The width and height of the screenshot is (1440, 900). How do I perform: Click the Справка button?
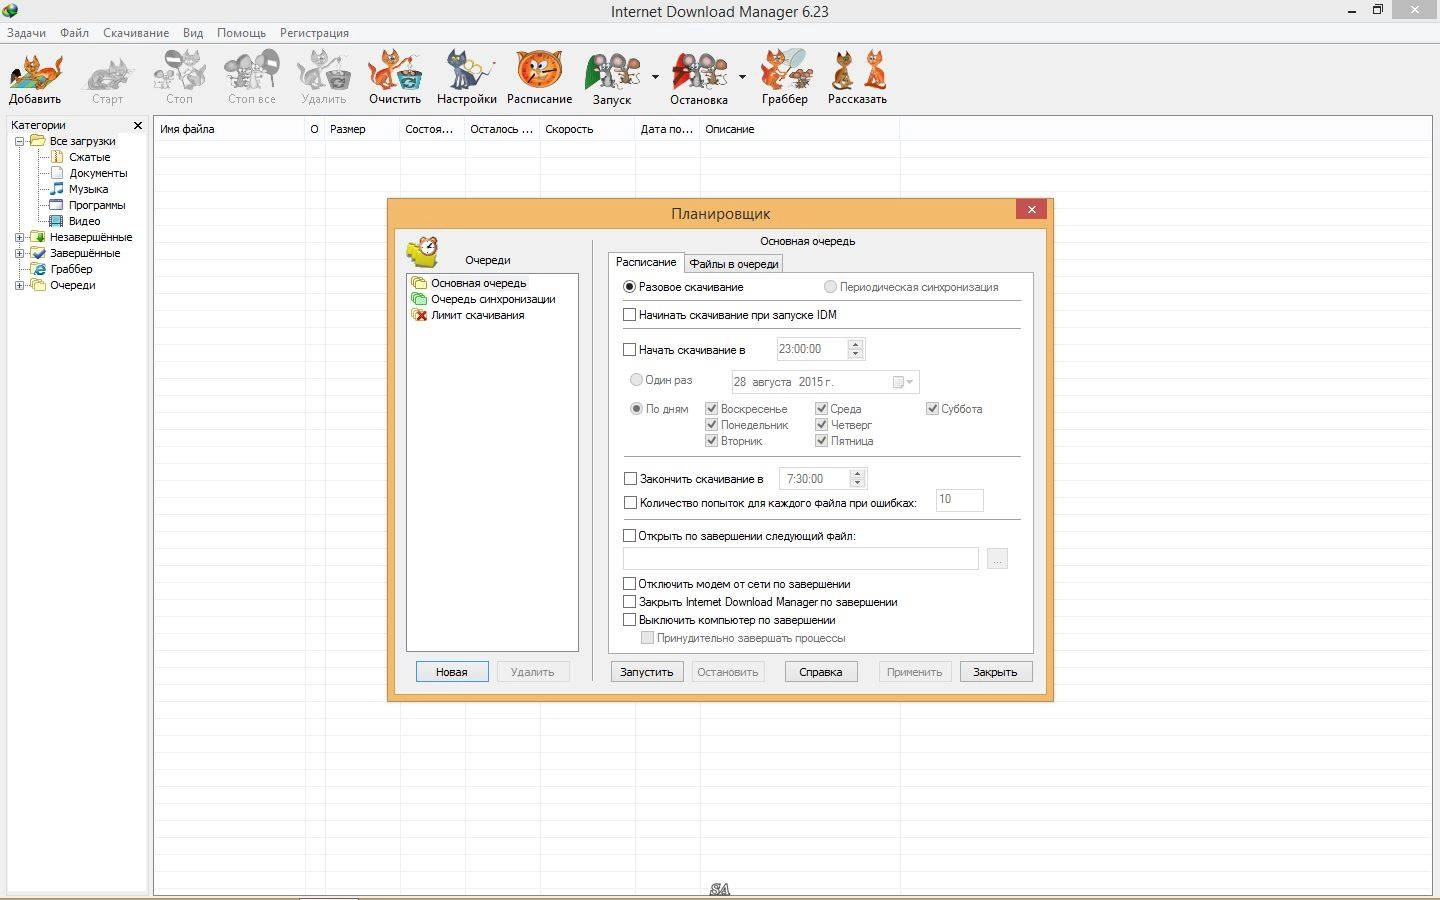[821, 672]
